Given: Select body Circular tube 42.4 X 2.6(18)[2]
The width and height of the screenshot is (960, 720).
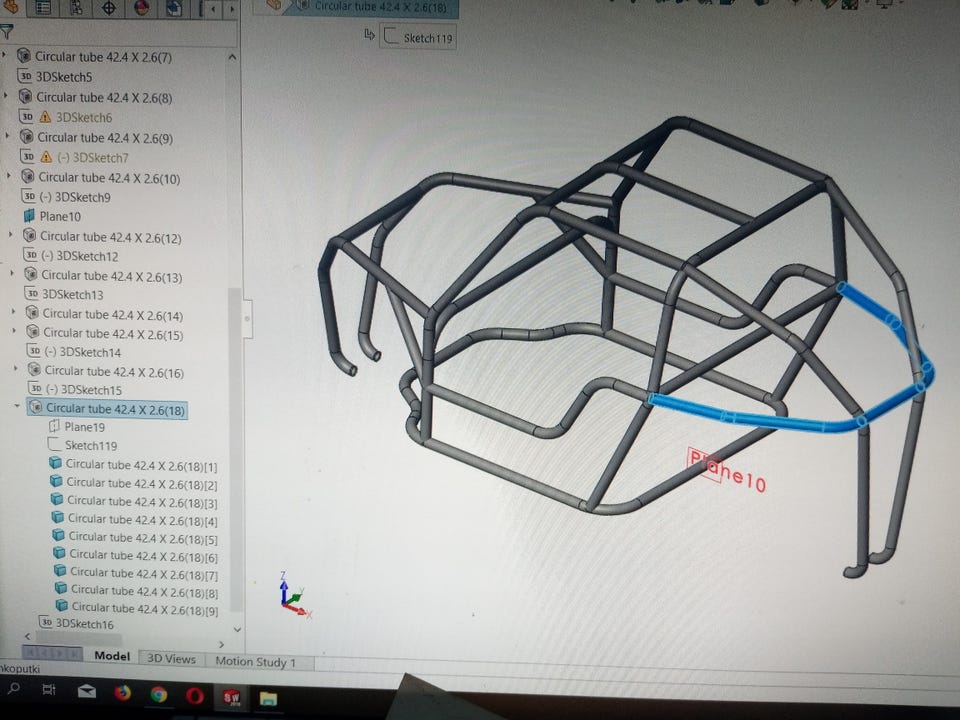Looking at the screenshot, I should click(x=141, y=484).
